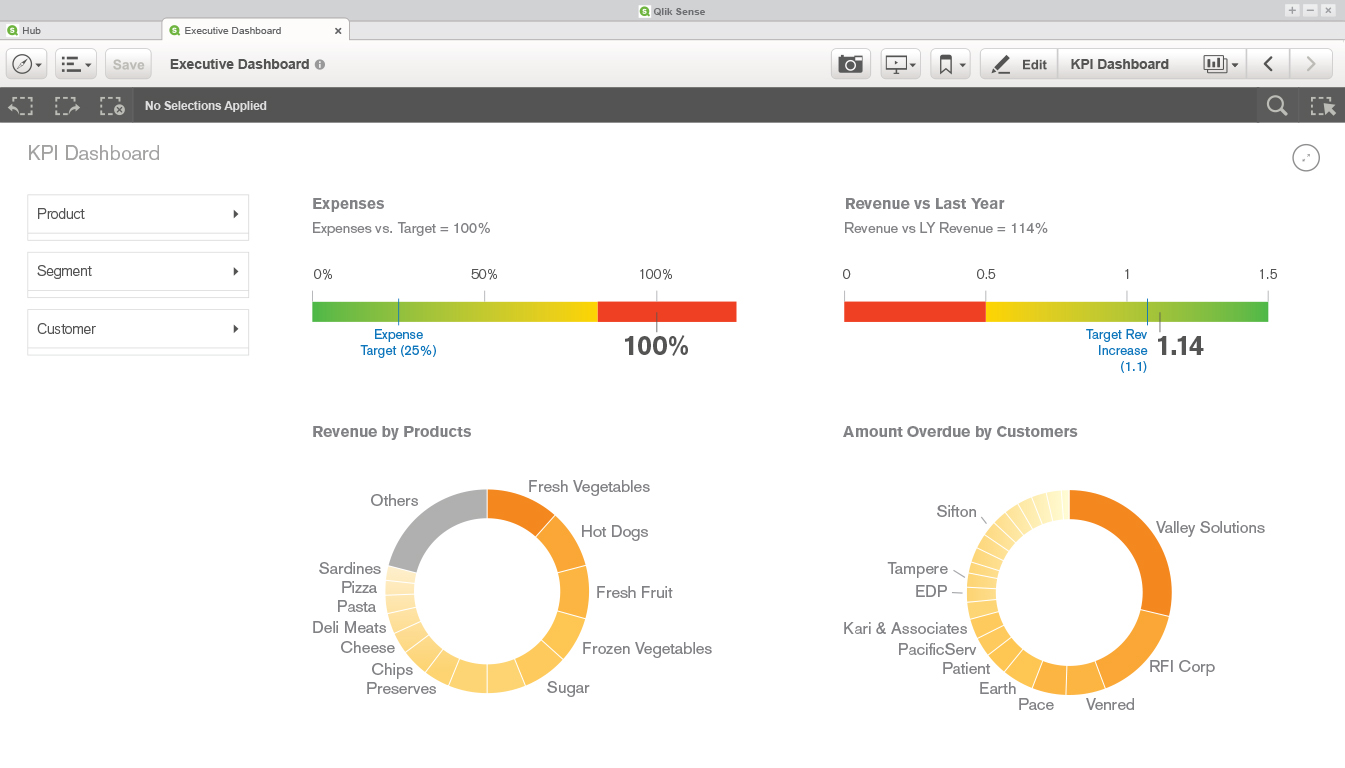
Task: Click the Cheese label
Action: [x=367, y=648]
